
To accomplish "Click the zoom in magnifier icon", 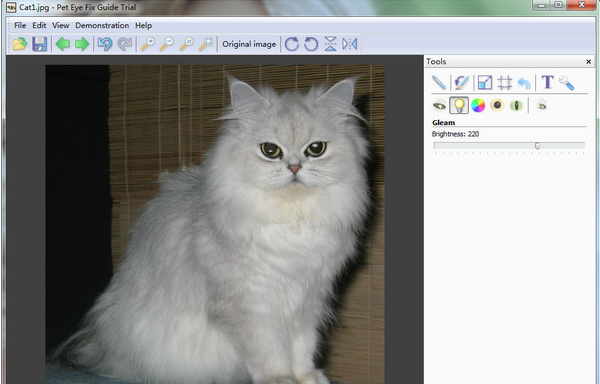I will [x=148, y=44].
